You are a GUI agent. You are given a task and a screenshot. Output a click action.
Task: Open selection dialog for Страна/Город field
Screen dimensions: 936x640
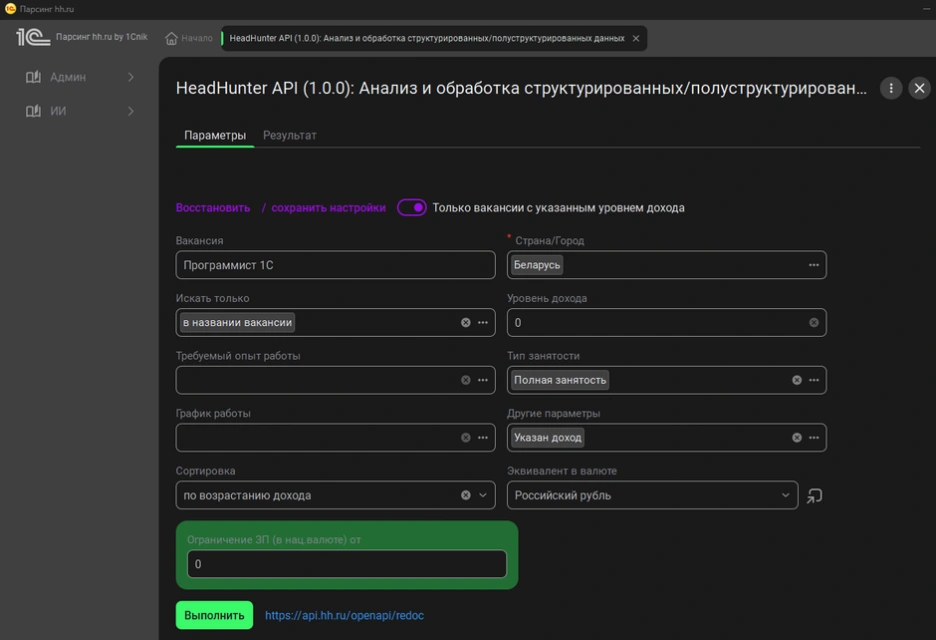[814, 265]
